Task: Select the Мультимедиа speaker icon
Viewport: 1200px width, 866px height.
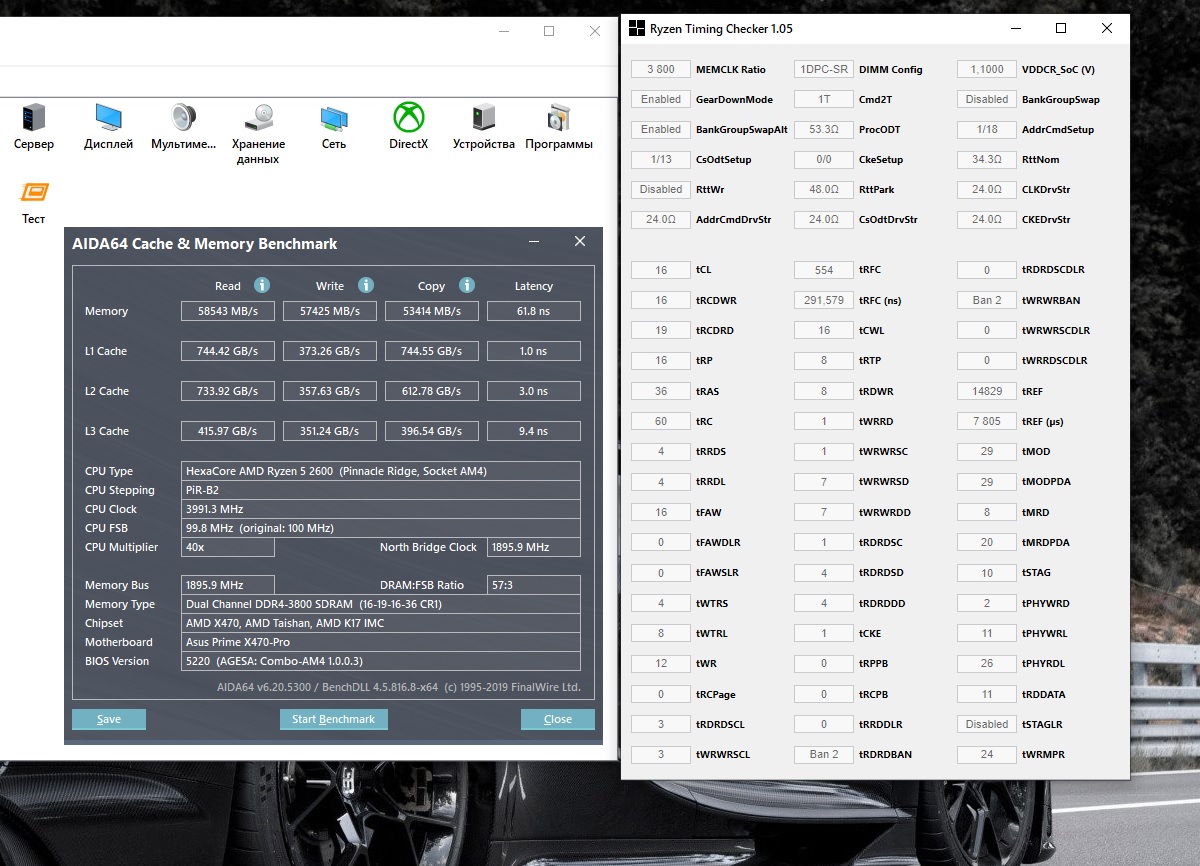Action: pos(183,119)
